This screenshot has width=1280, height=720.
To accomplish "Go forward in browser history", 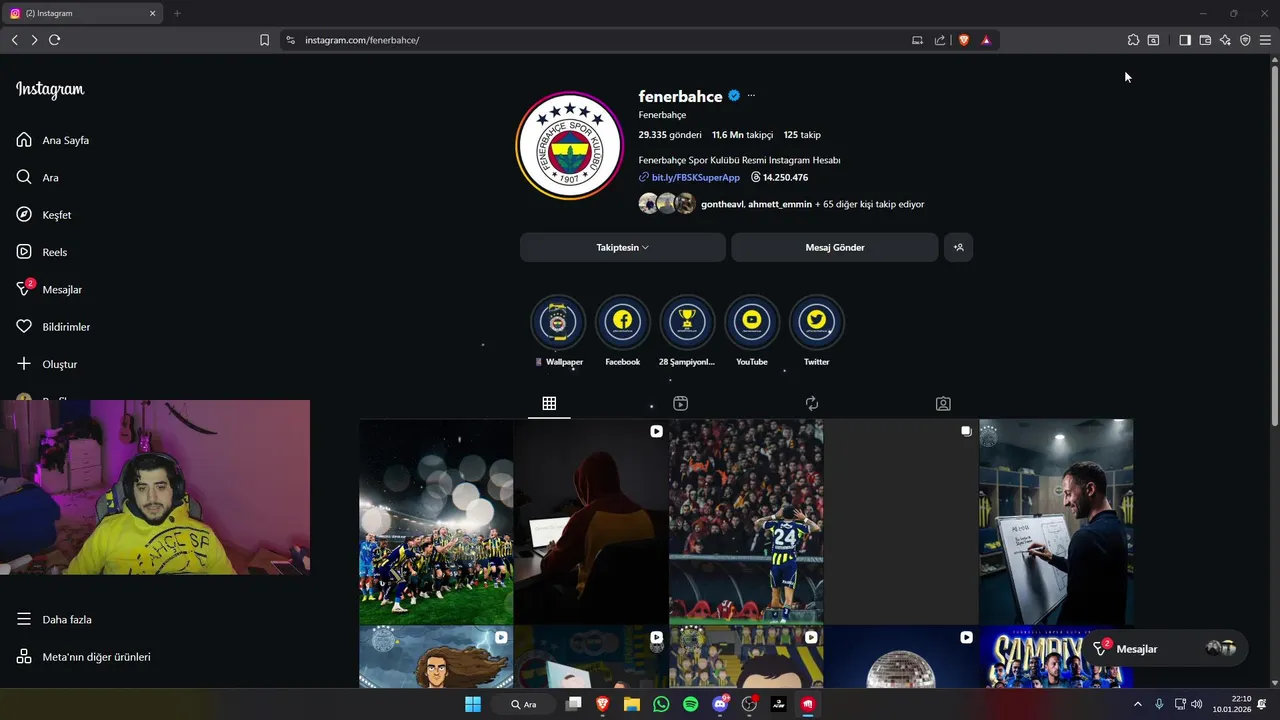I will click(34, 40).
